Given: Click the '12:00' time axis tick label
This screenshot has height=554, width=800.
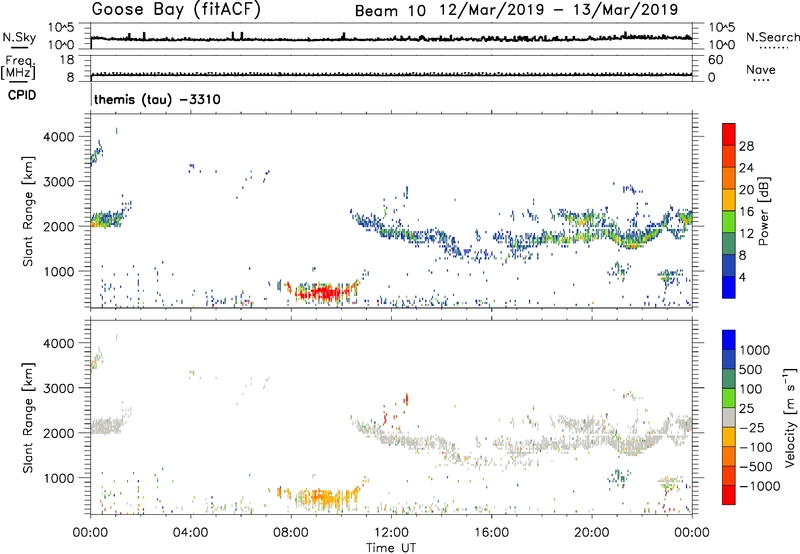Looking at the screenshot, I should [x=391, y=533].
